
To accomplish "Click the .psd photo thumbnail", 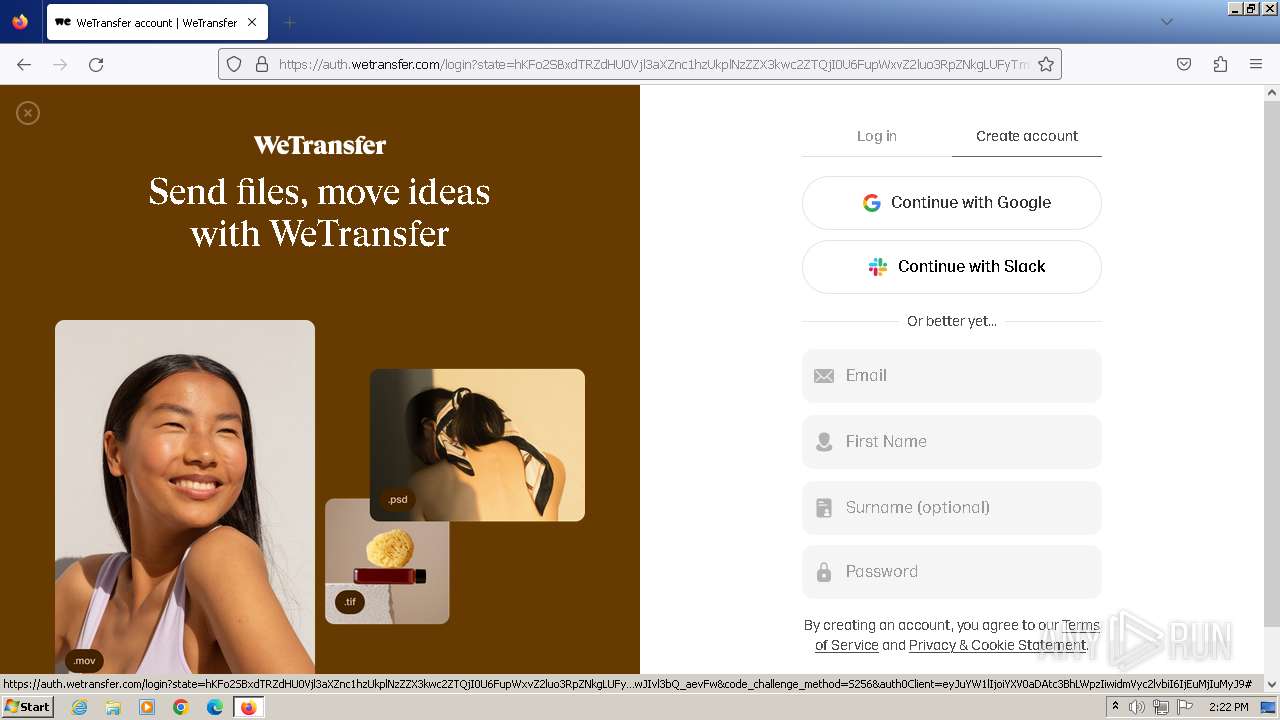I will 477,445.
